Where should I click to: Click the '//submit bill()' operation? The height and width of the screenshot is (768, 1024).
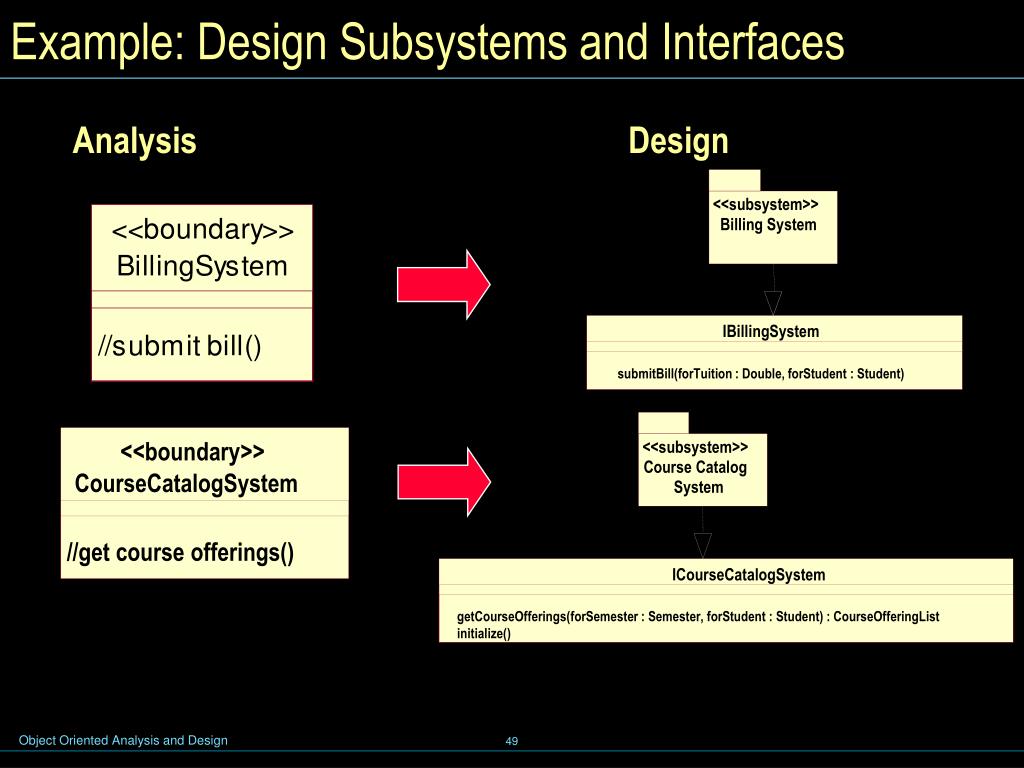point(180,346)
